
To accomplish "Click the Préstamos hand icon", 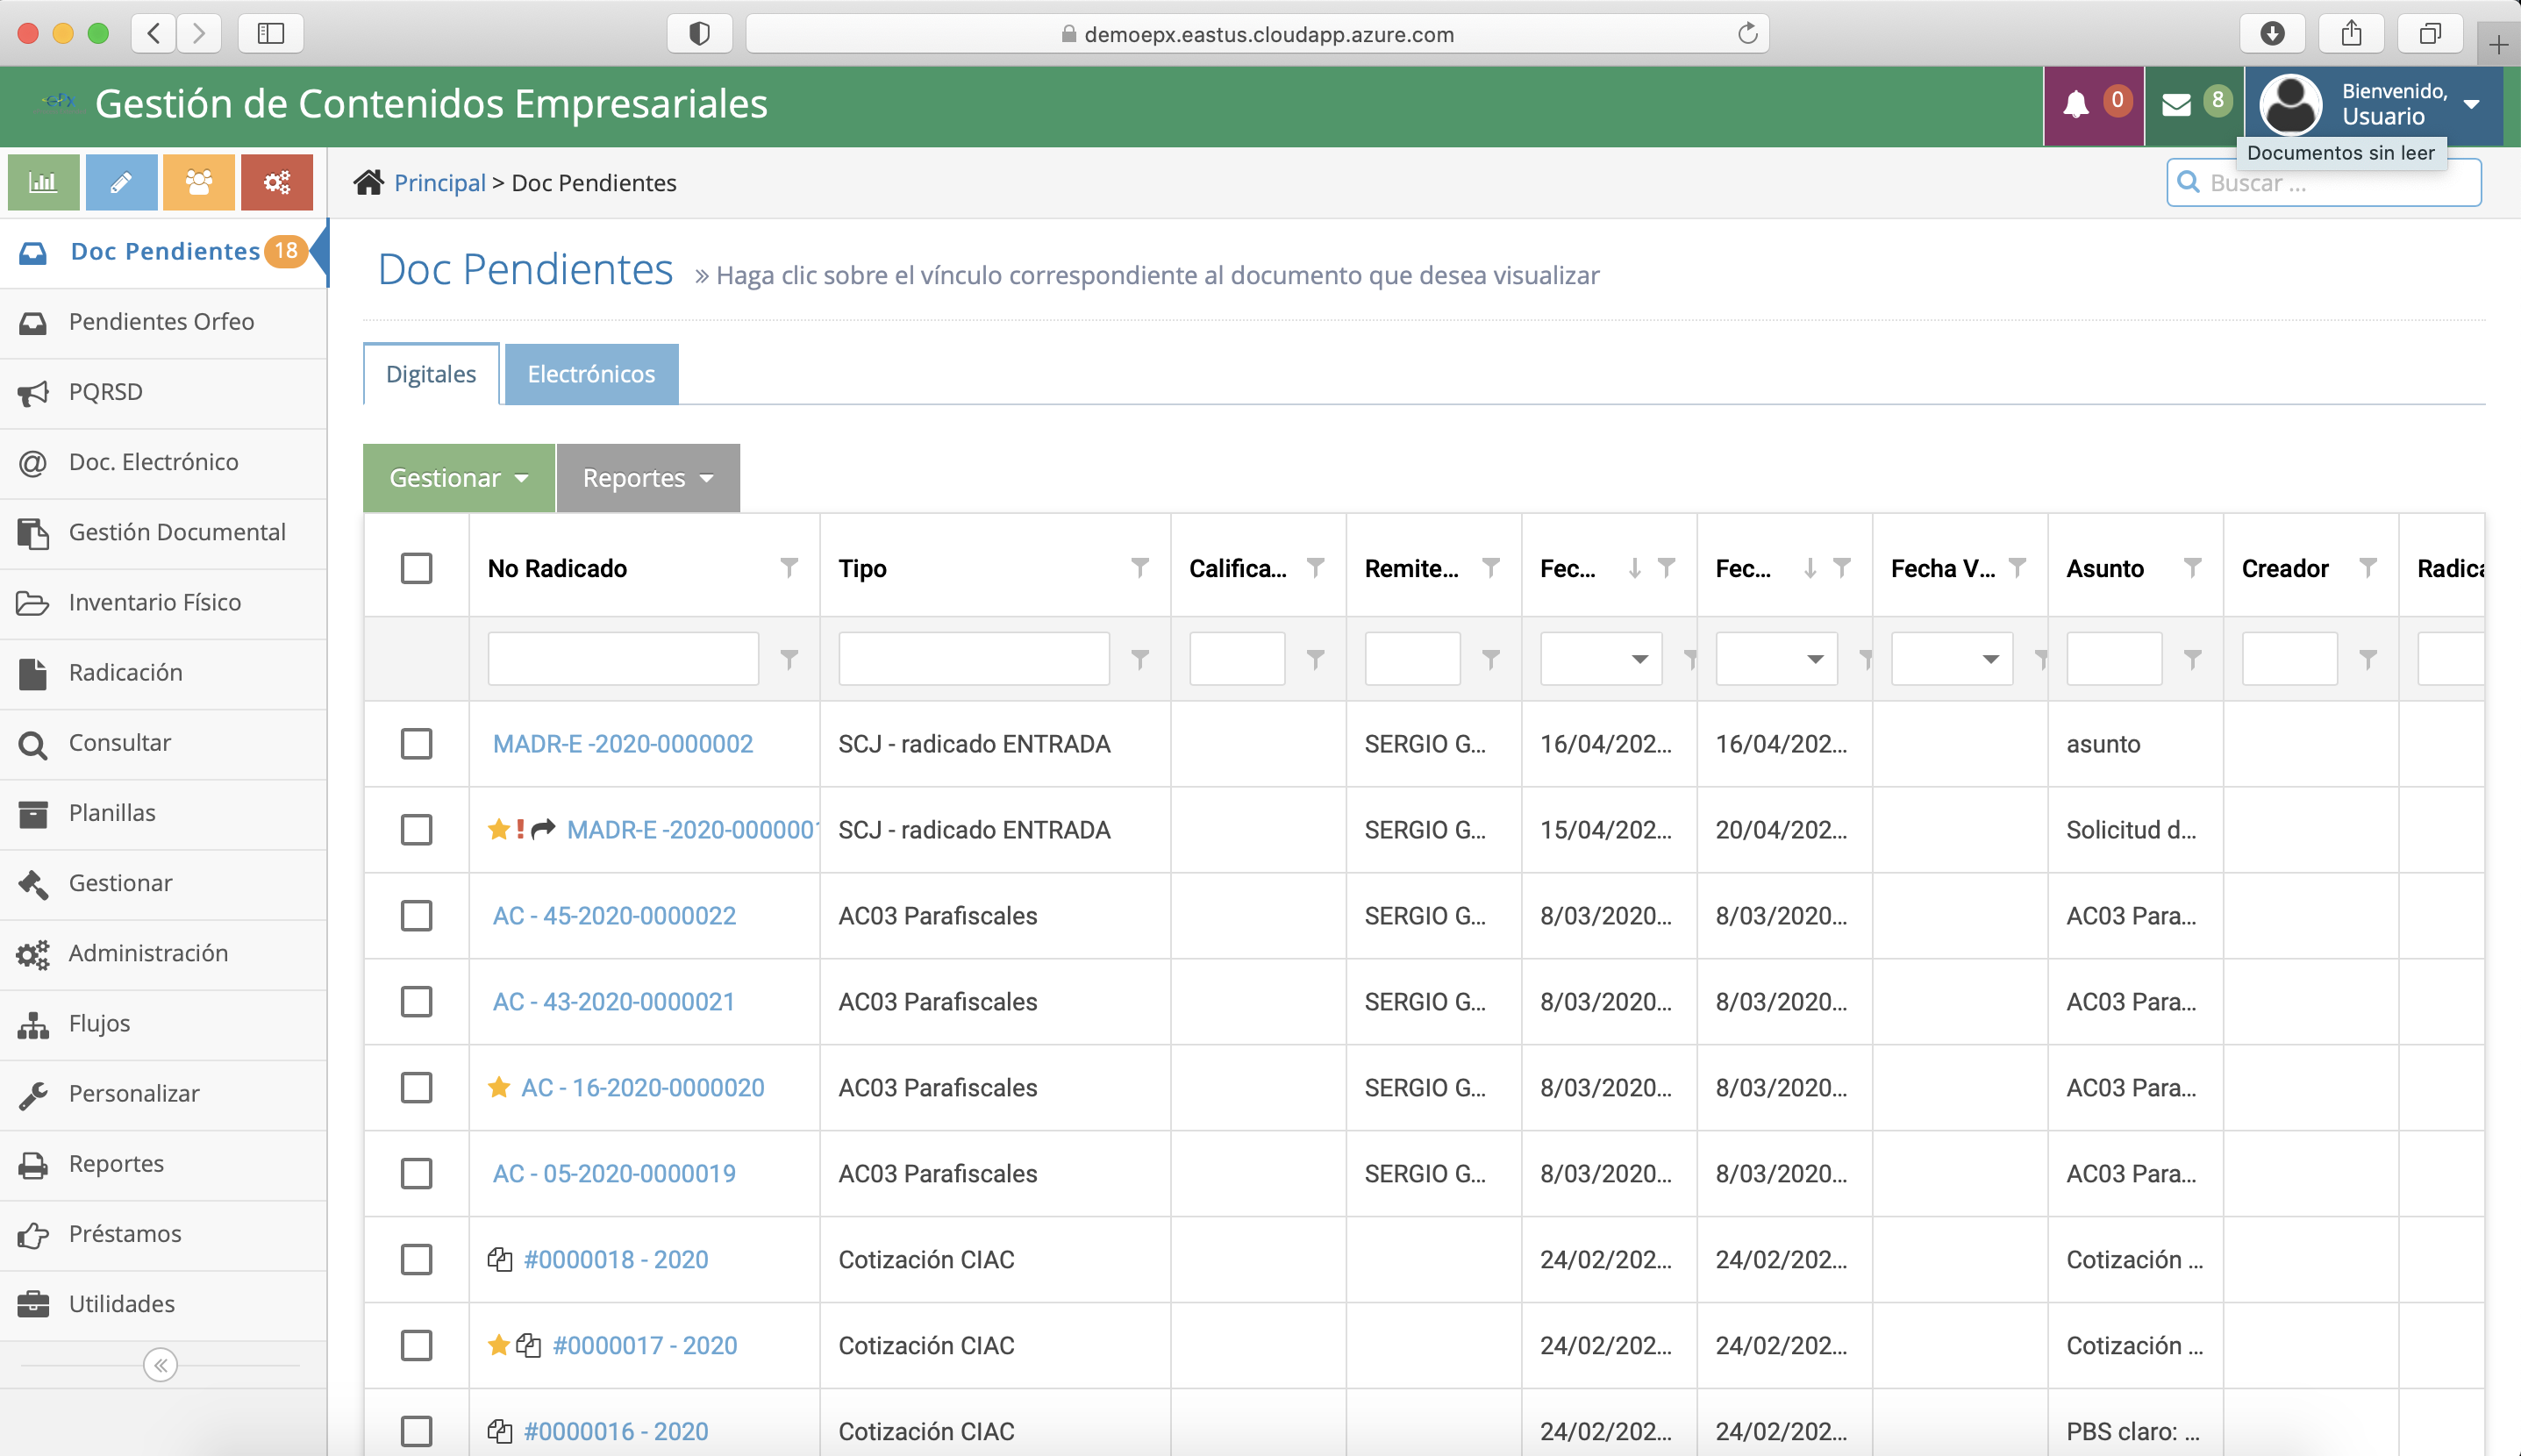I will tap(33, 1235).
